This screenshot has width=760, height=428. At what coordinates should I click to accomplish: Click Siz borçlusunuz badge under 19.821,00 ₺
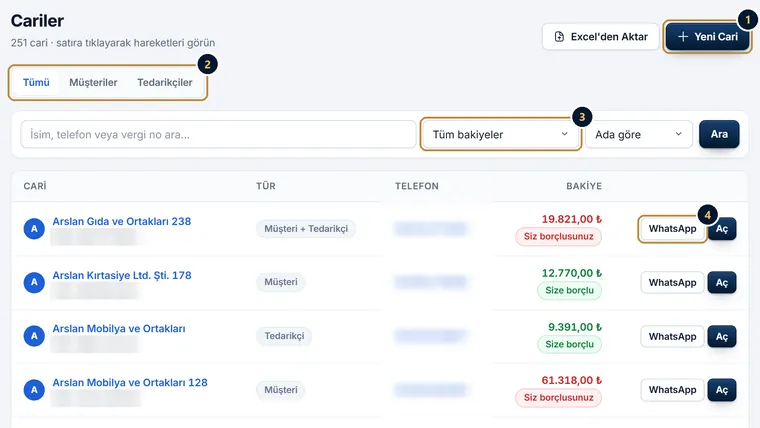tap(558, 237)
